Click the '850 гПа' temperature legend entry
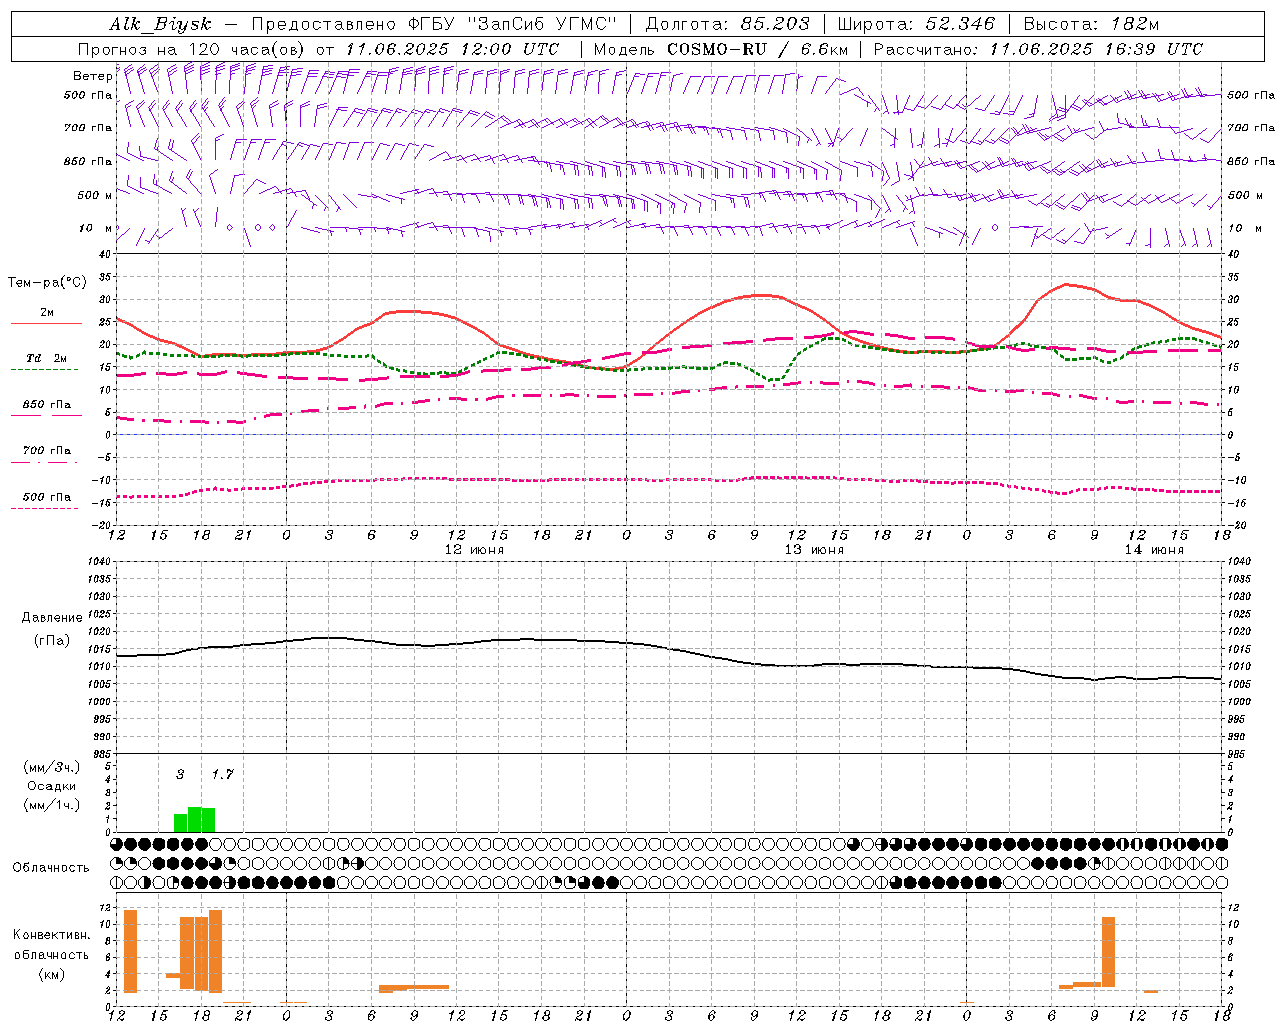 coord(47,405)
